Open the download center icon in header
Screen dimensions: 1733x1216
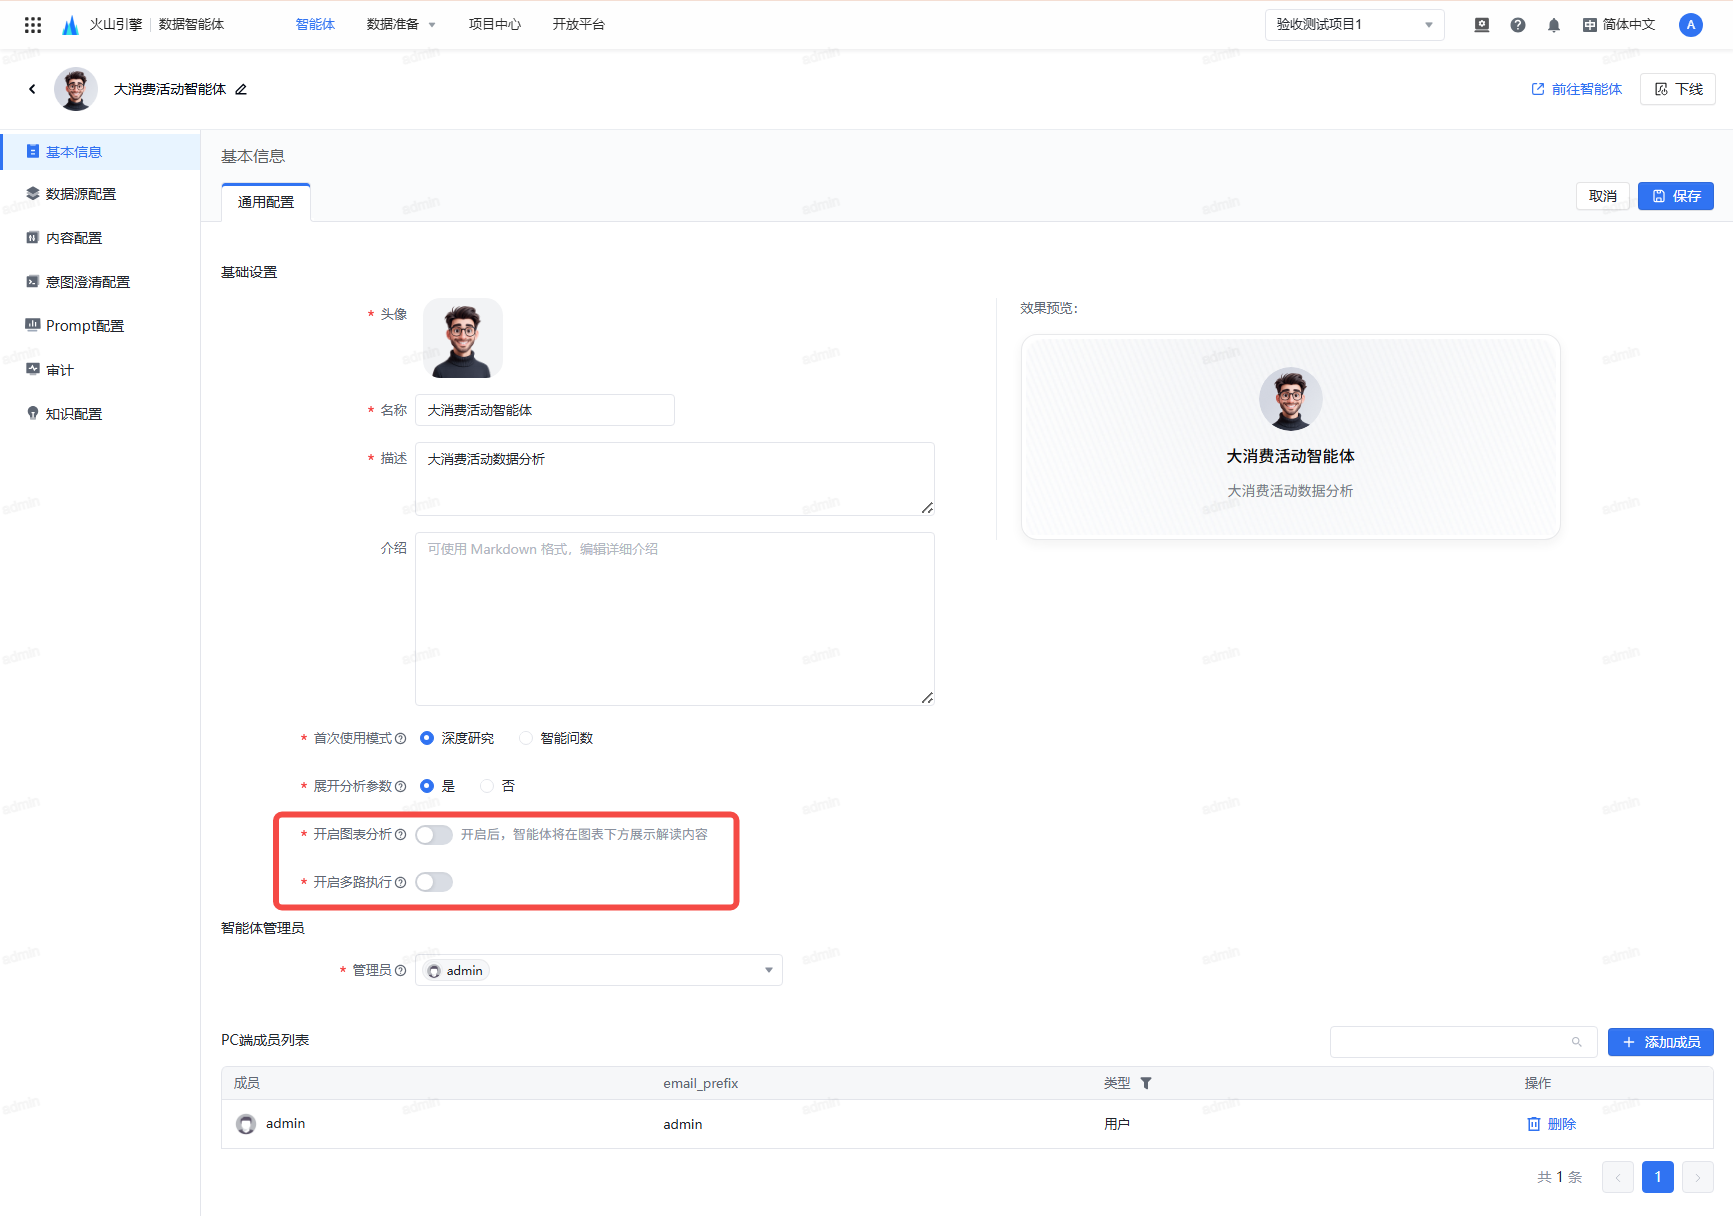click(x=1482, y=25)
